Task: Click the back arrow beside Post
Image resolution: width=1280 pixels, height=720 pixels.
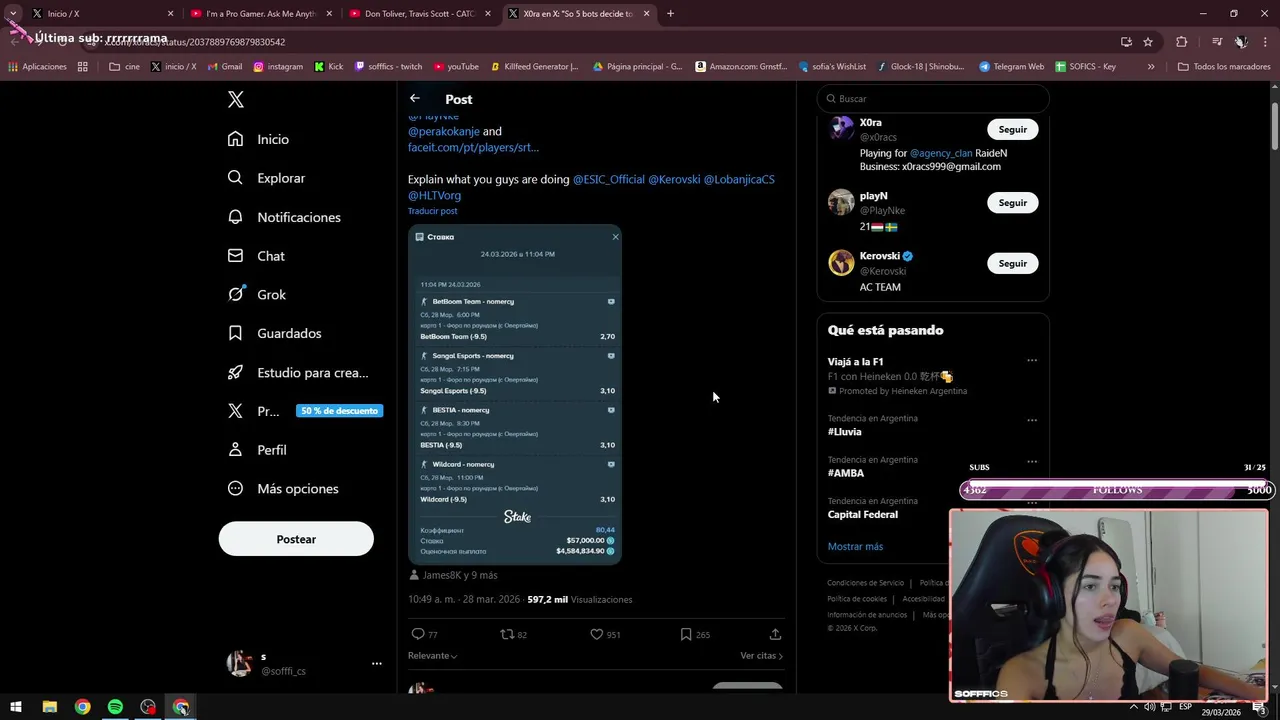Action: point(414,98)
